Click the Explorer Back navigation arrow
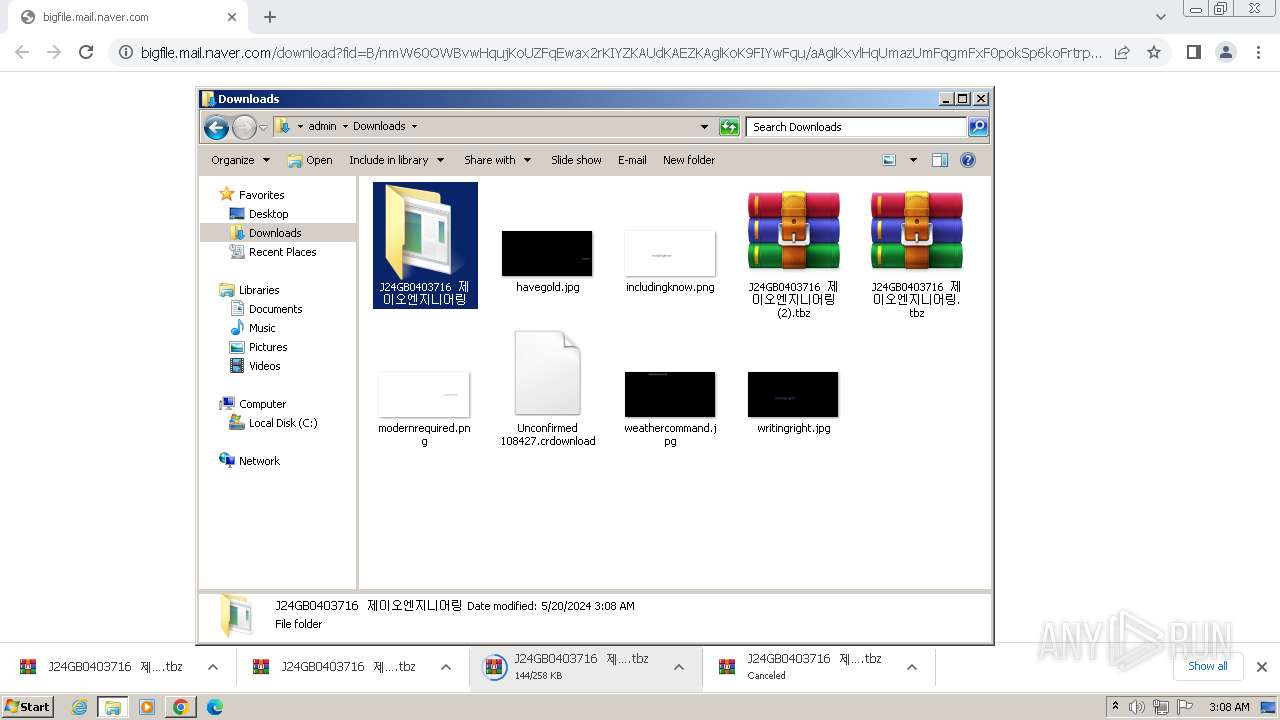This screenshot has width=1280, height=720. tap(216, 127)
